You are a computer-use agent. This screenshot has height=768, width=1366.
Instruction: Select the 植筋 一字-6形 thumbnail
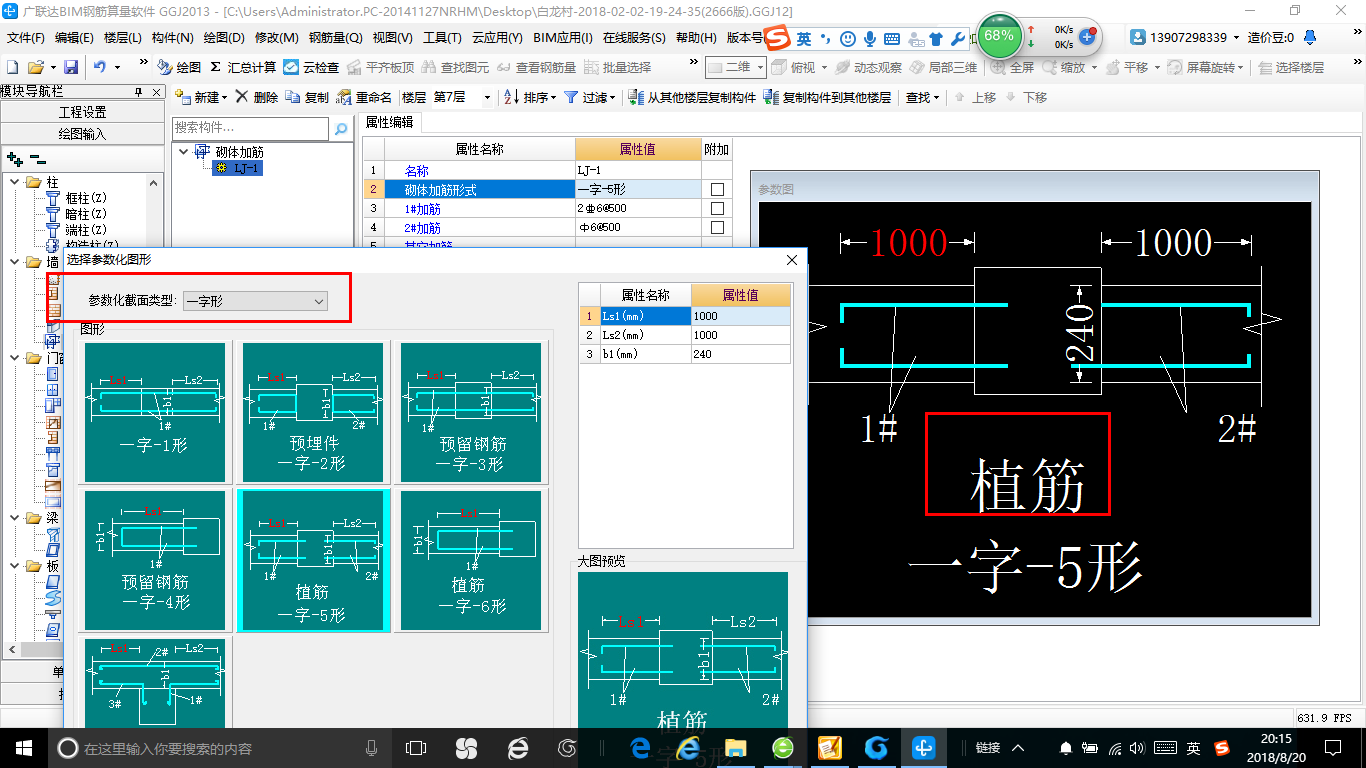[471, 559]
